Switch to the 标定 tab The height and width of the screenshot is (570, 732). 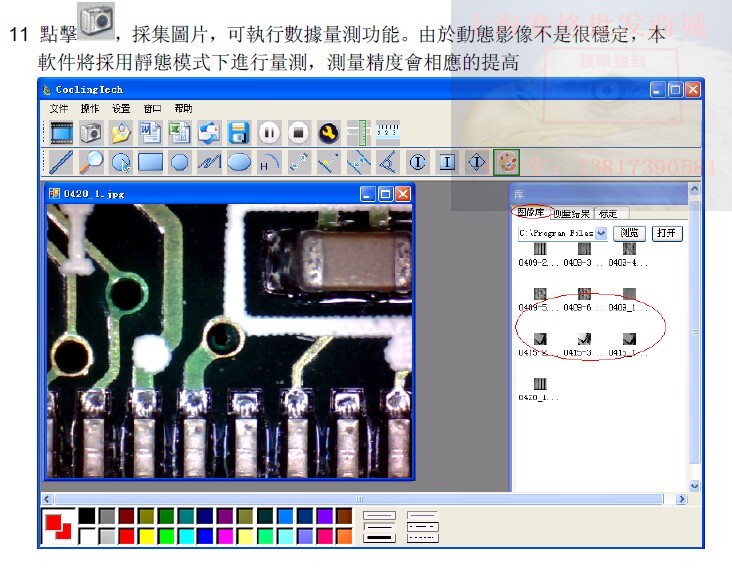point(608,213)
